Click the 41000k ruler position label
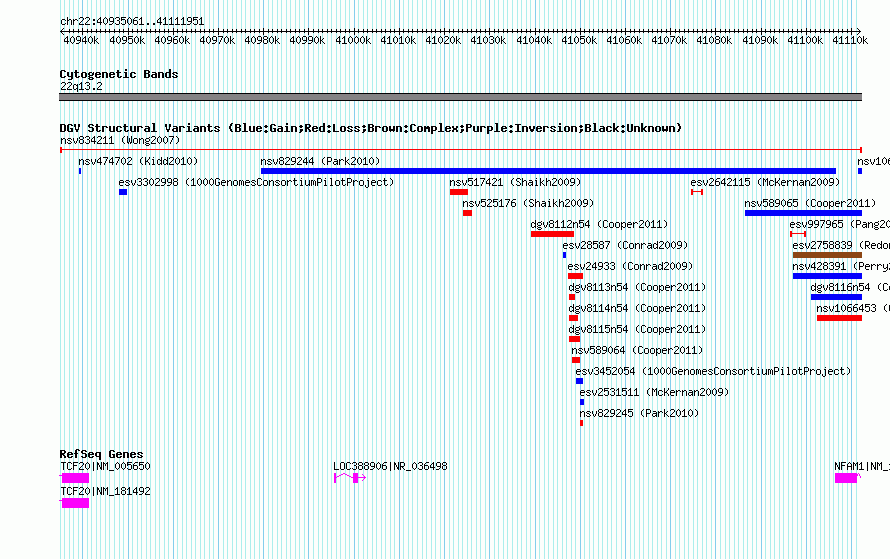This screenshot has height=559, width=890. pyautogui.click(x=352, y=40)
